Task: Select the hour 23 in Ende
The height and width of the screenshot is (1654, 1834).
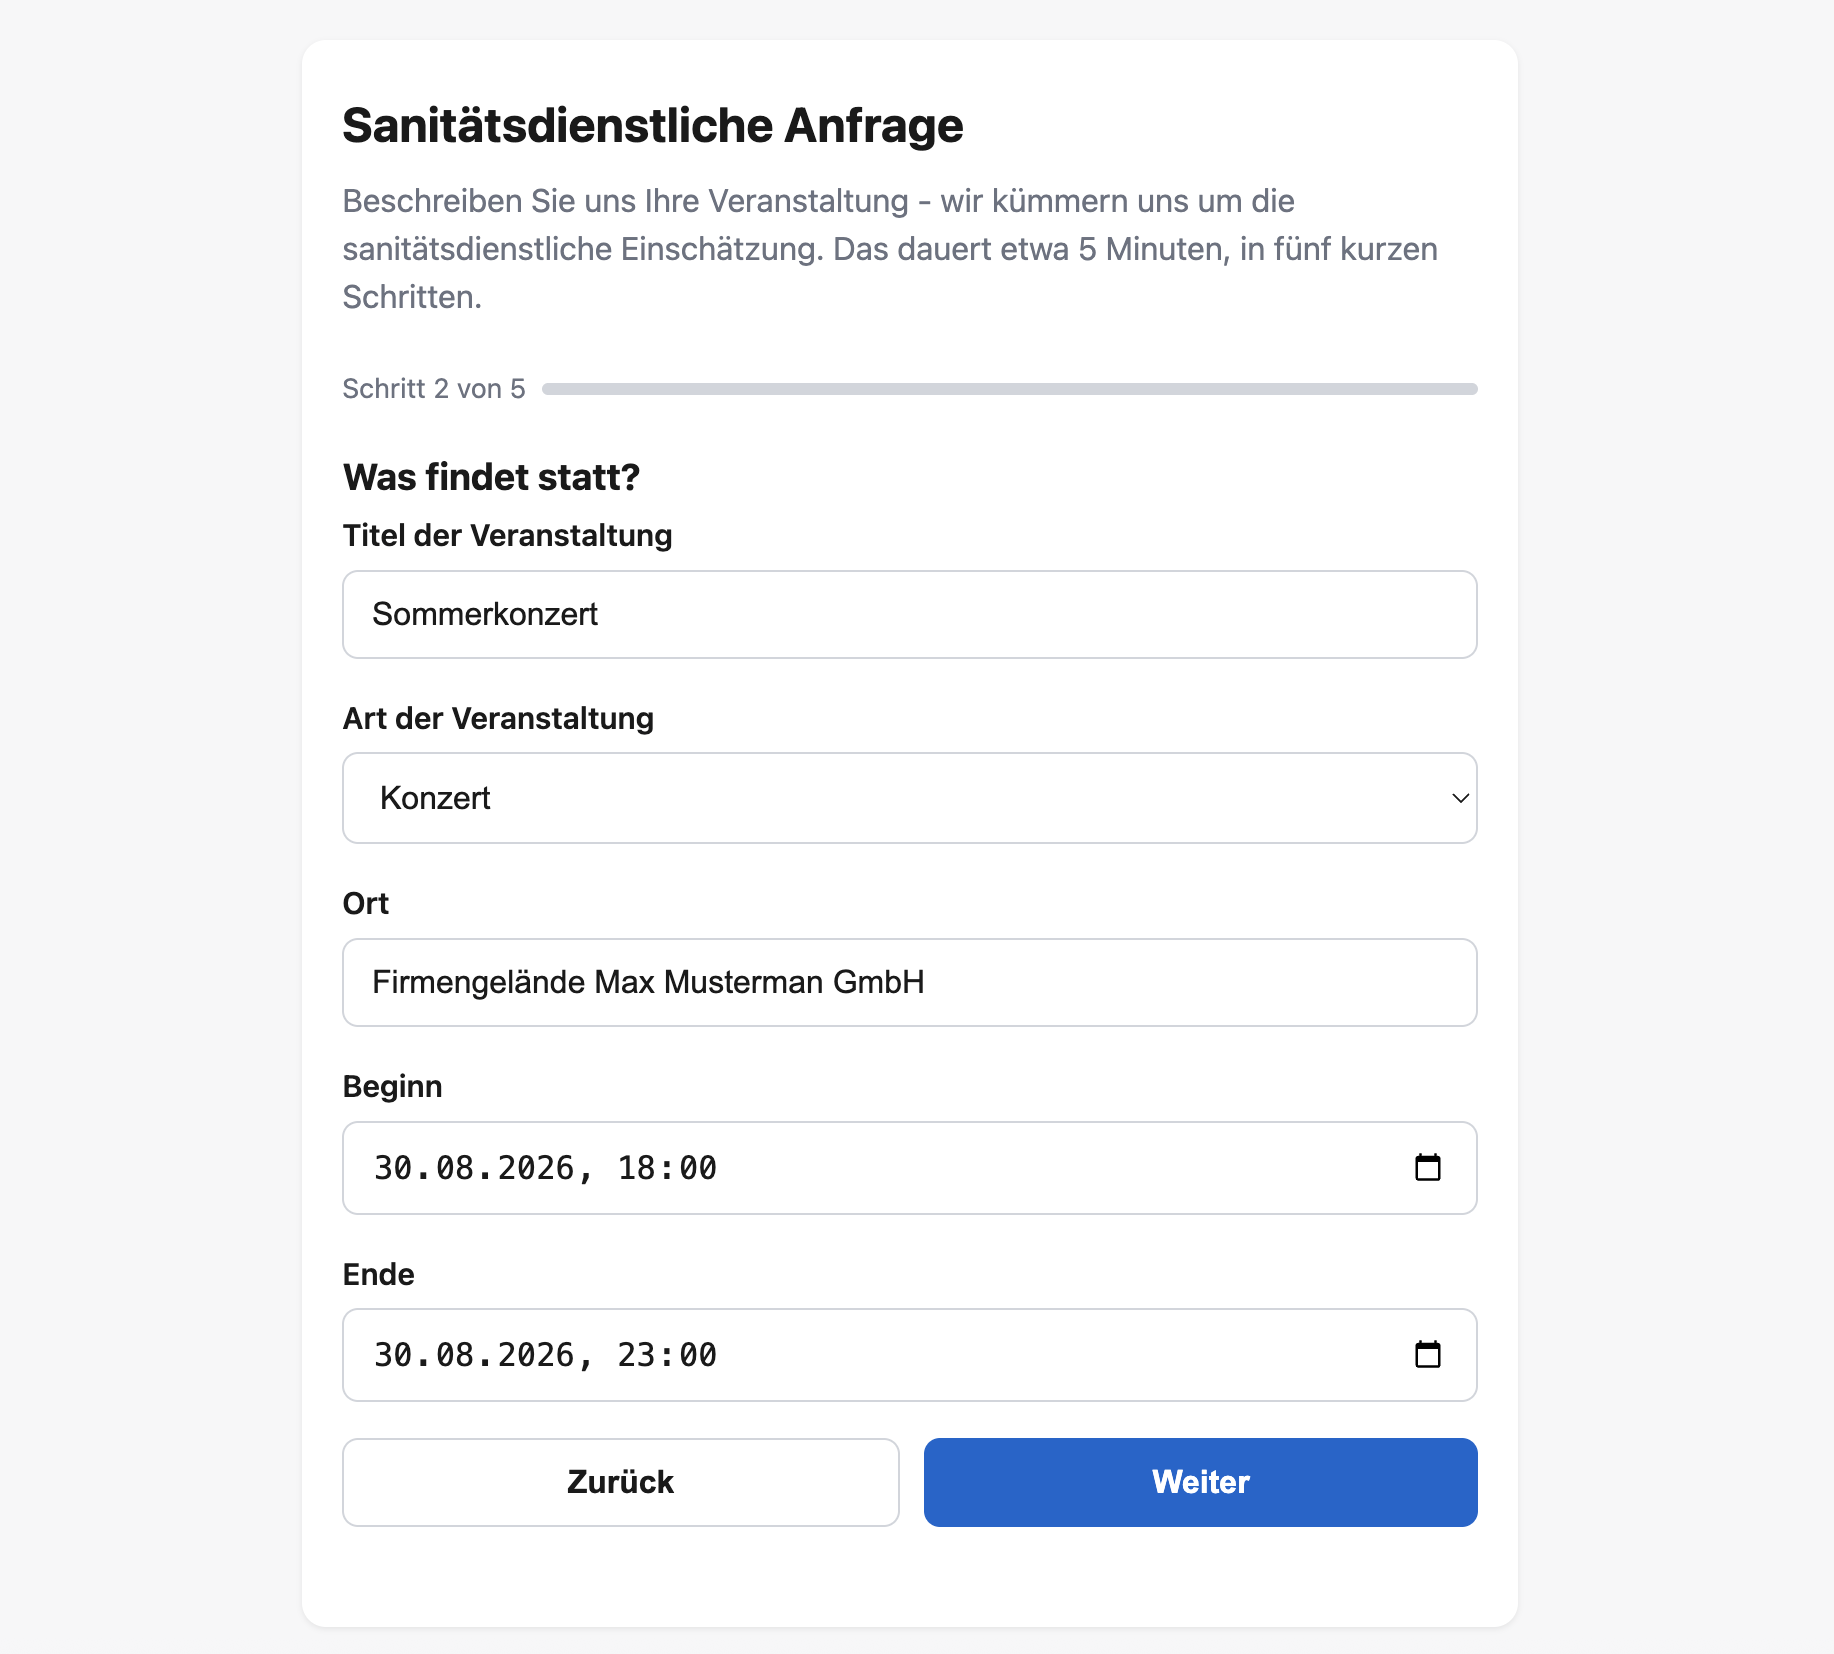Action: (x=637, y=1355)
